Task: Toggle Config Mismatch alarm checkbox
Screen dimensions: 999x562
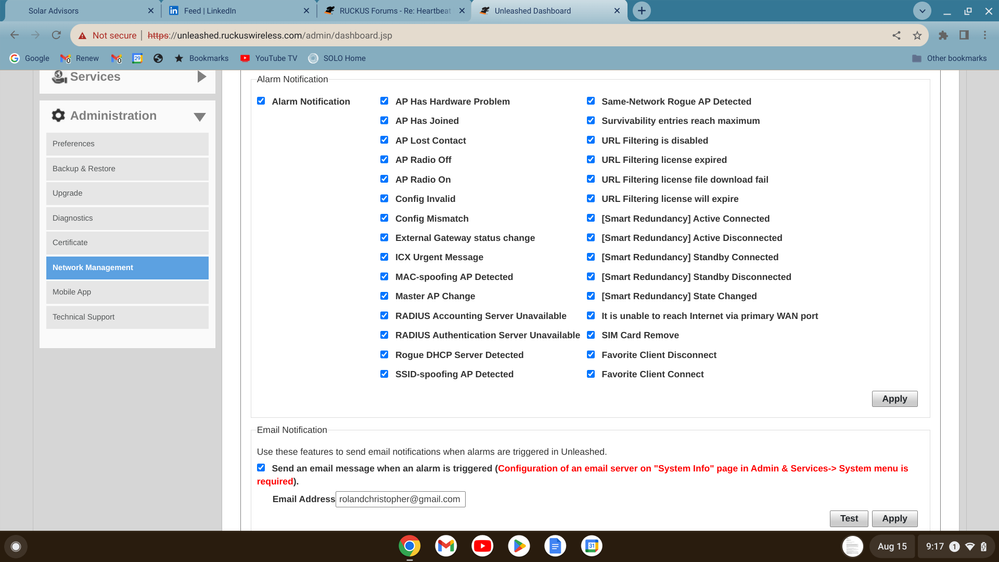Action: (384, 218)
